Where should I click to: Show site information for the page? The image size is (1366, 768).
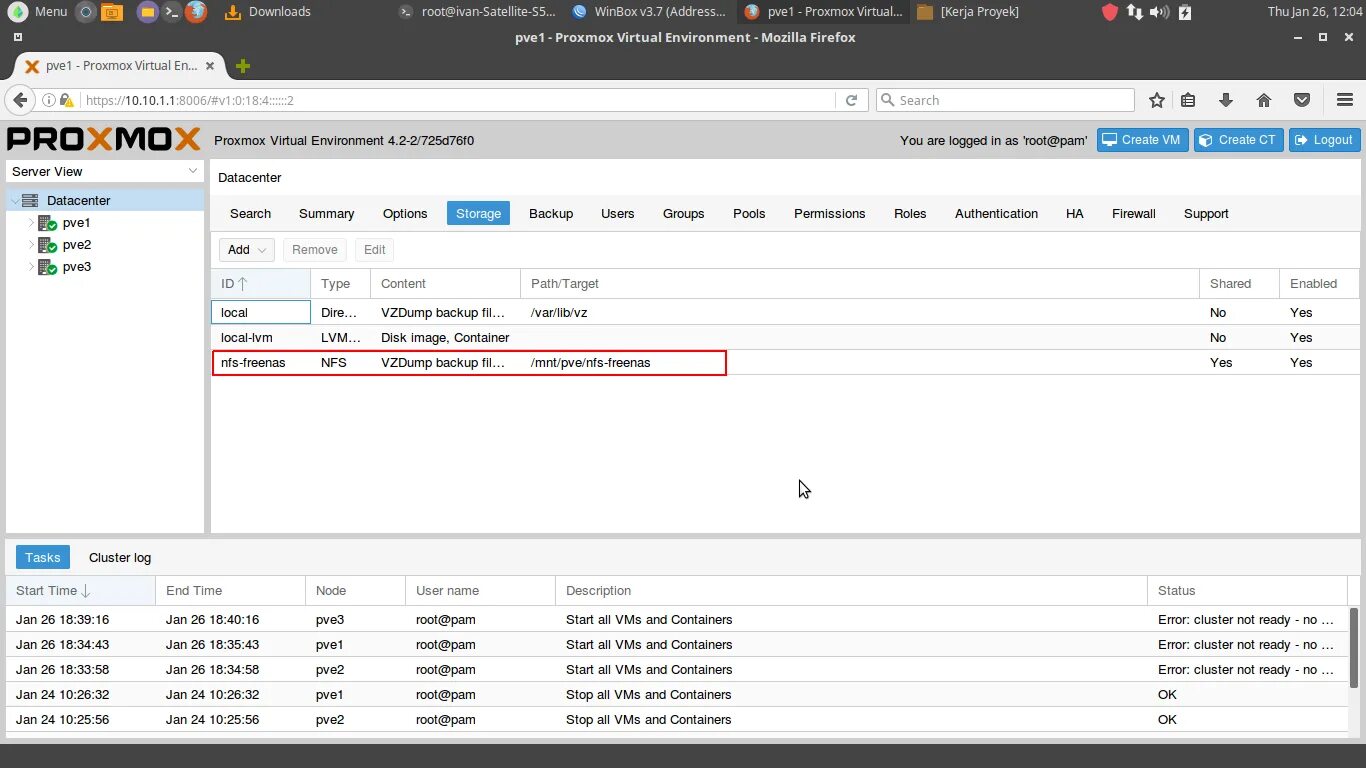(x=48, y=100)
